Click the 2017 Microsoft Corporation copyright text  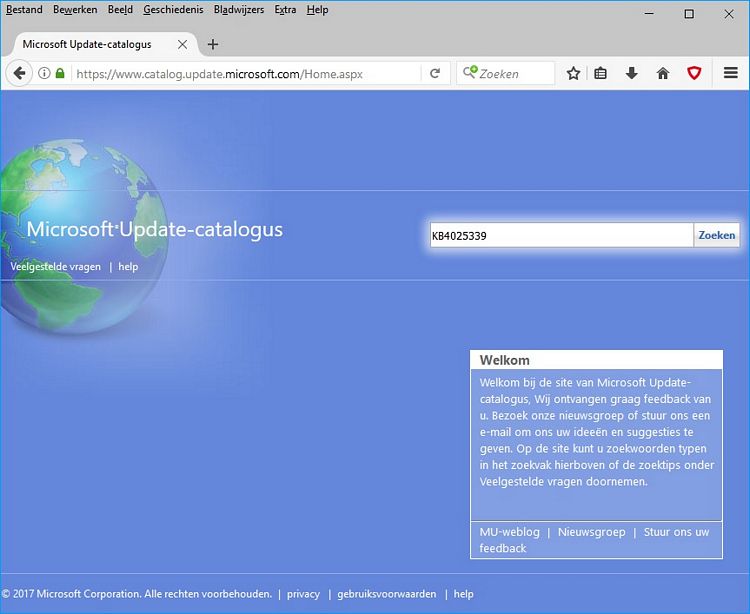137,594
